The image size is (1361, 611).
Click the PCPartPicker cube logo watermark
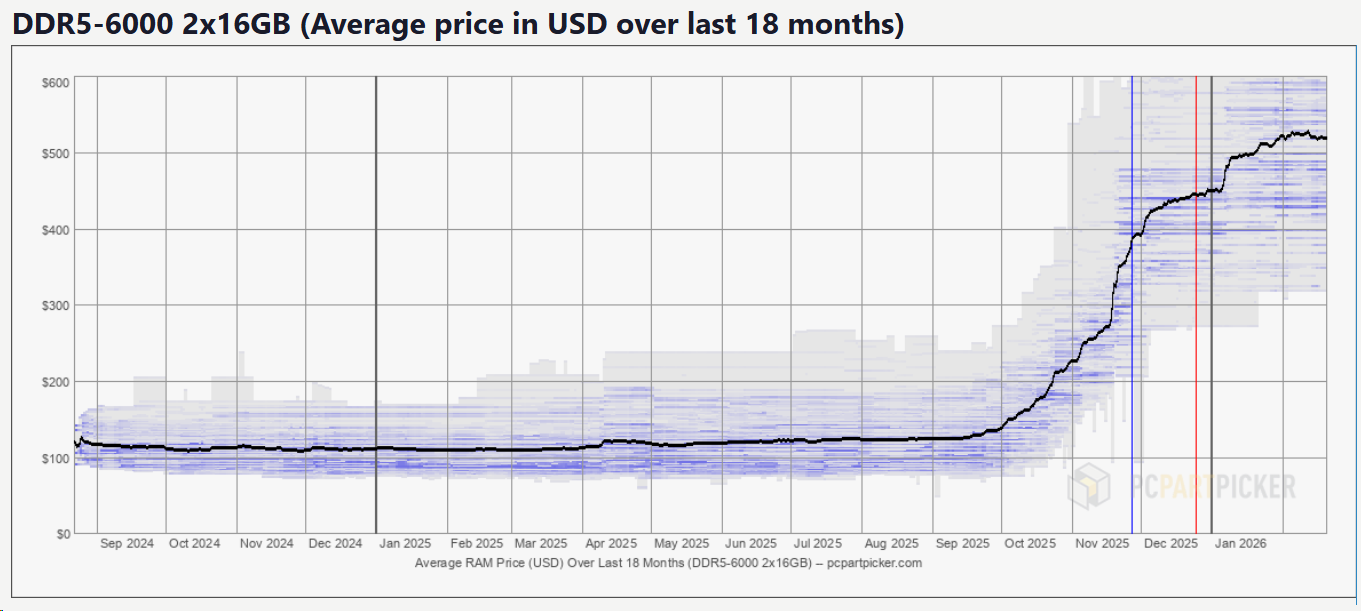[1090, 487]
